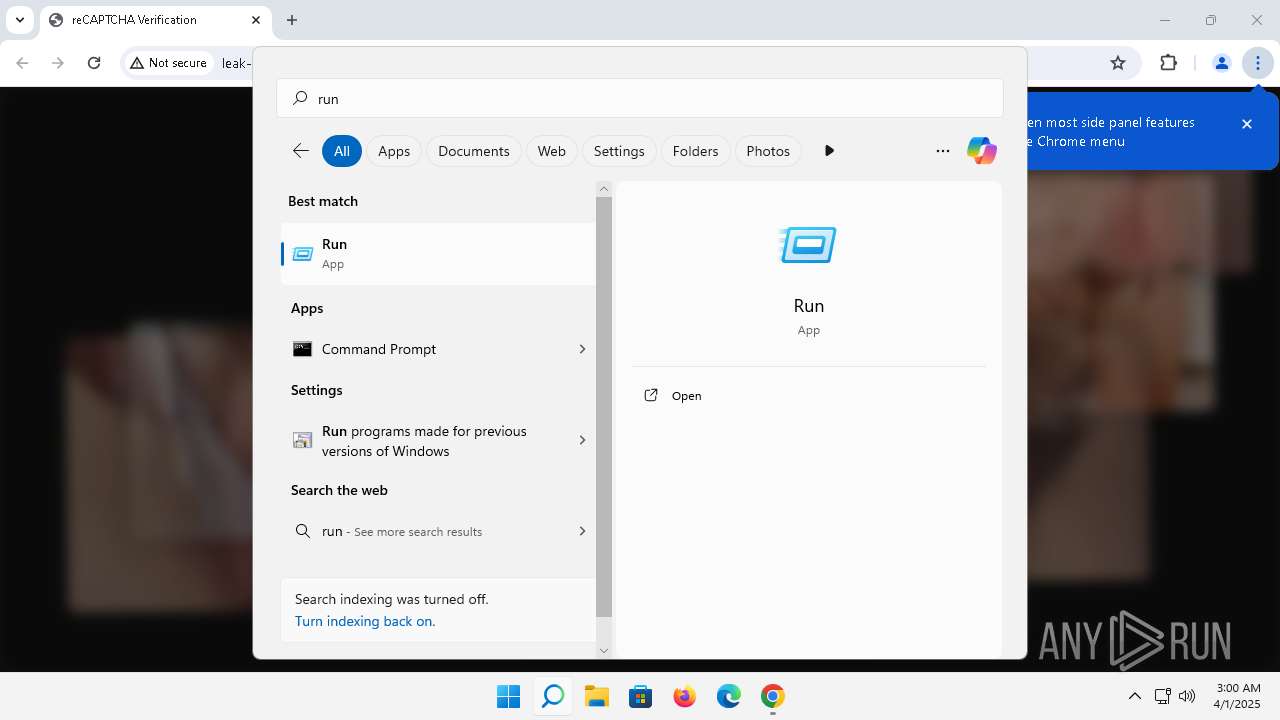1280x720 pixels.
Task: Open Microsoft Store from taskbar
Action: click(x=641, y=696)
